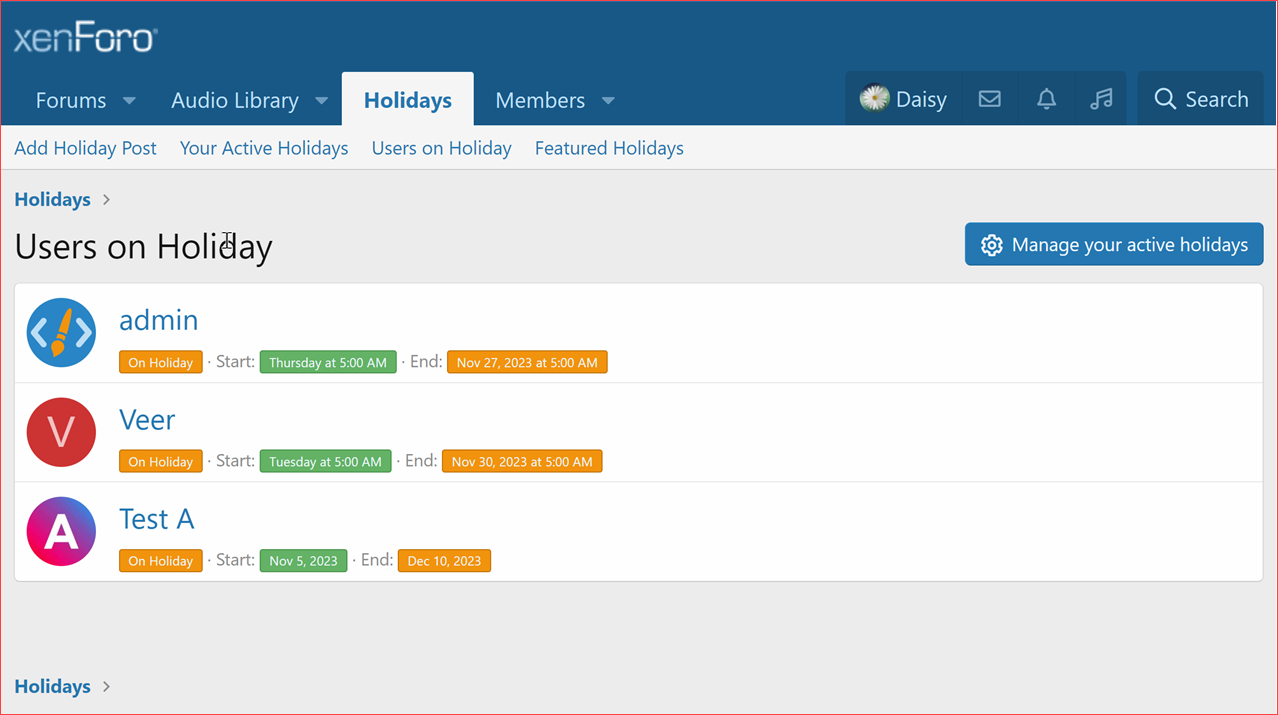Click the Holidays breadcrumb link
Viewport: 1278px width, 715px height.
pos(52,199)
